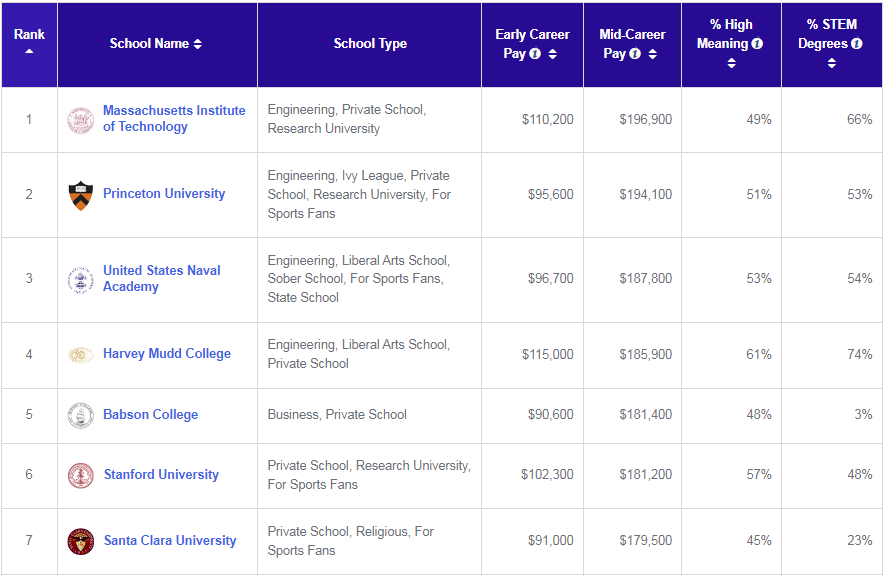The image size is (885, 576).
Task: Sort by % STEM Degrees arrows
Action: tap(832, 63)
